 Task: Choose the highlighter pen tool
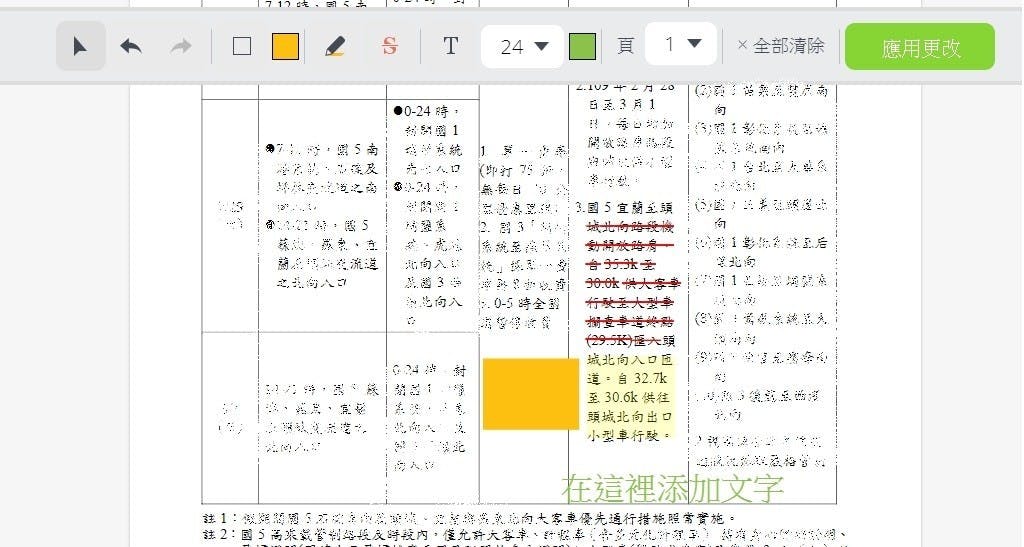[x=335, y=46]
